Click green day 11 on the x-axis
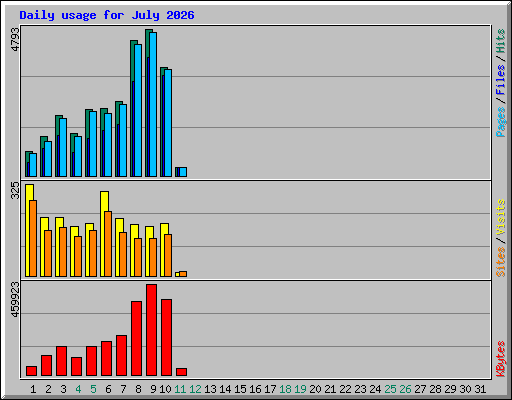Image resolution: width=512 pixels, height=400 pixels. pos(180,389)
